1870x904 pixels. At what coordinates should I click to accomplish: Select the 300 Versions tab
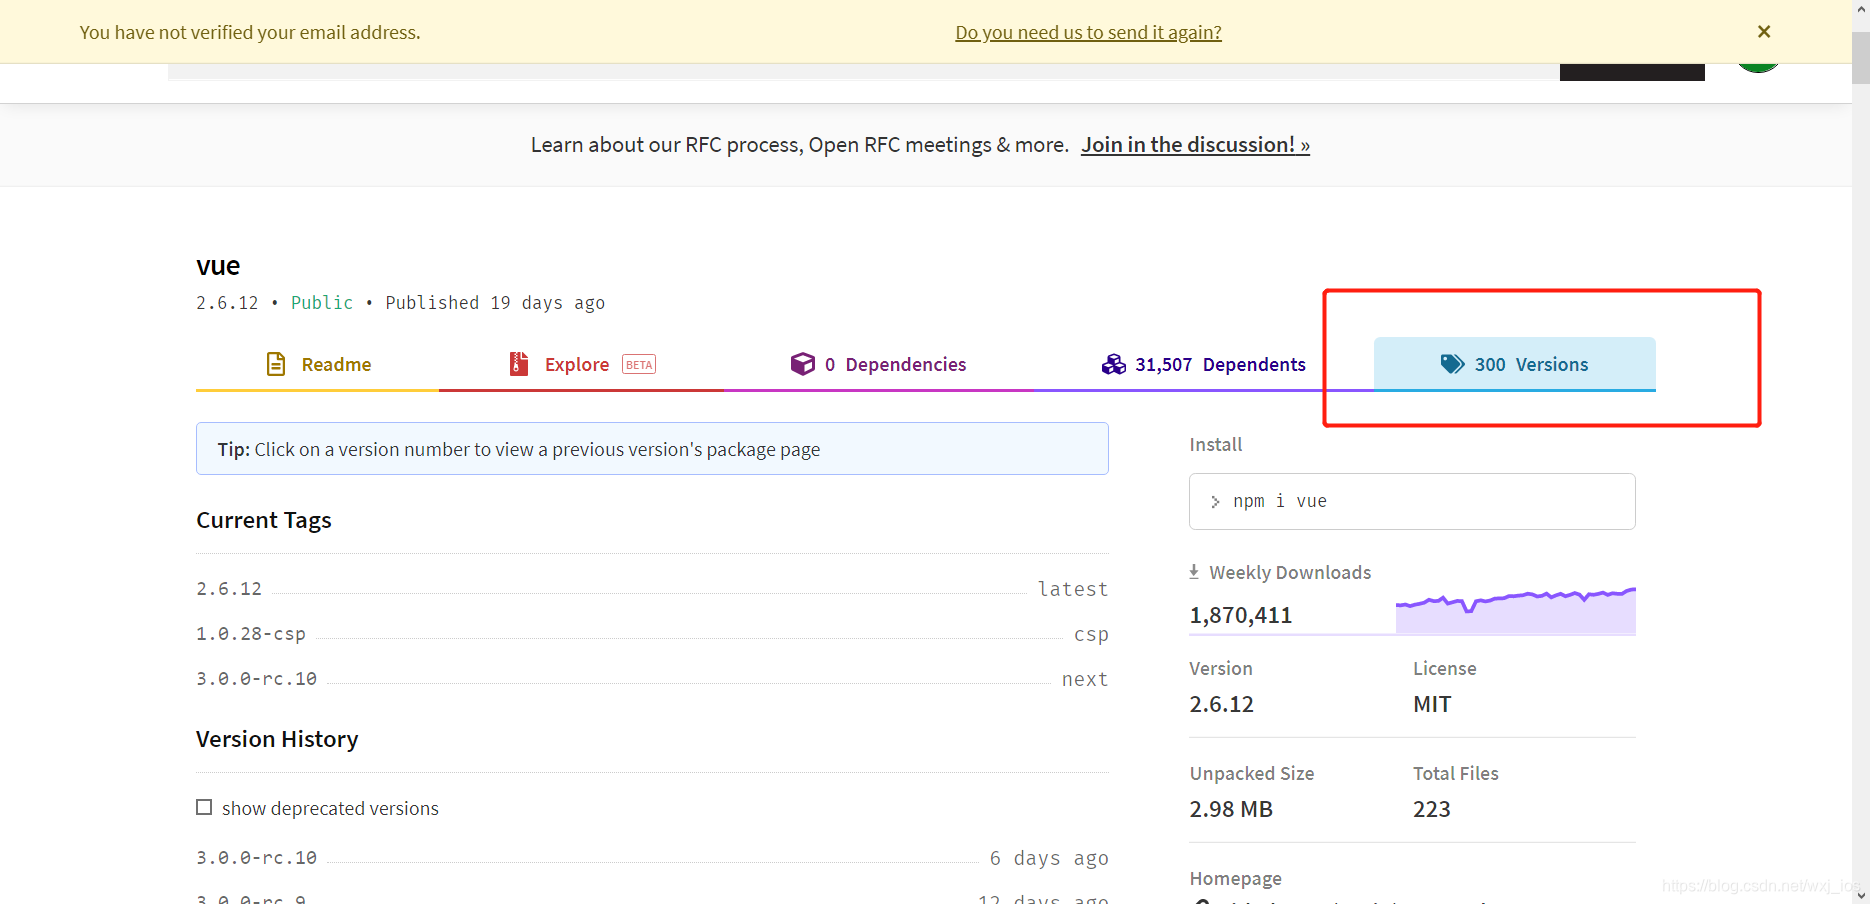pos(1514,364)
